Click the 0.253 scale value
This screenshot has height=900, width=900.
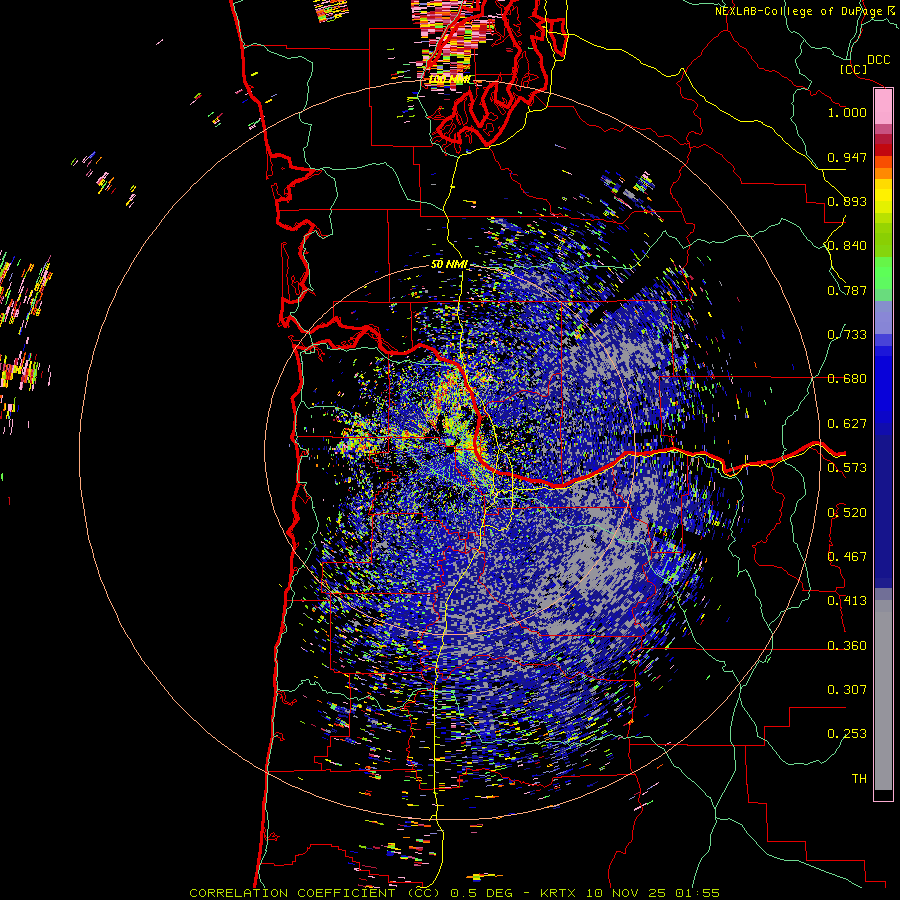pyautogui.click(x=847, y=734)
